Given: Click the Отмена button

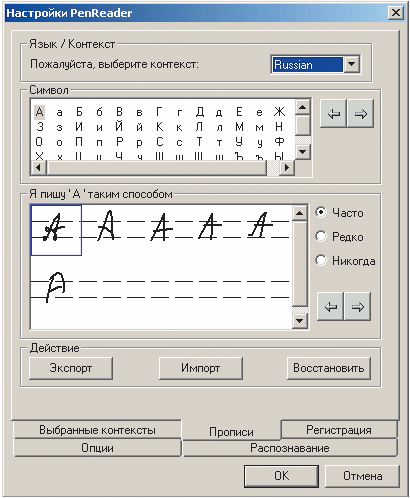Looking at the screenshot, I should (x=362, y=476).
